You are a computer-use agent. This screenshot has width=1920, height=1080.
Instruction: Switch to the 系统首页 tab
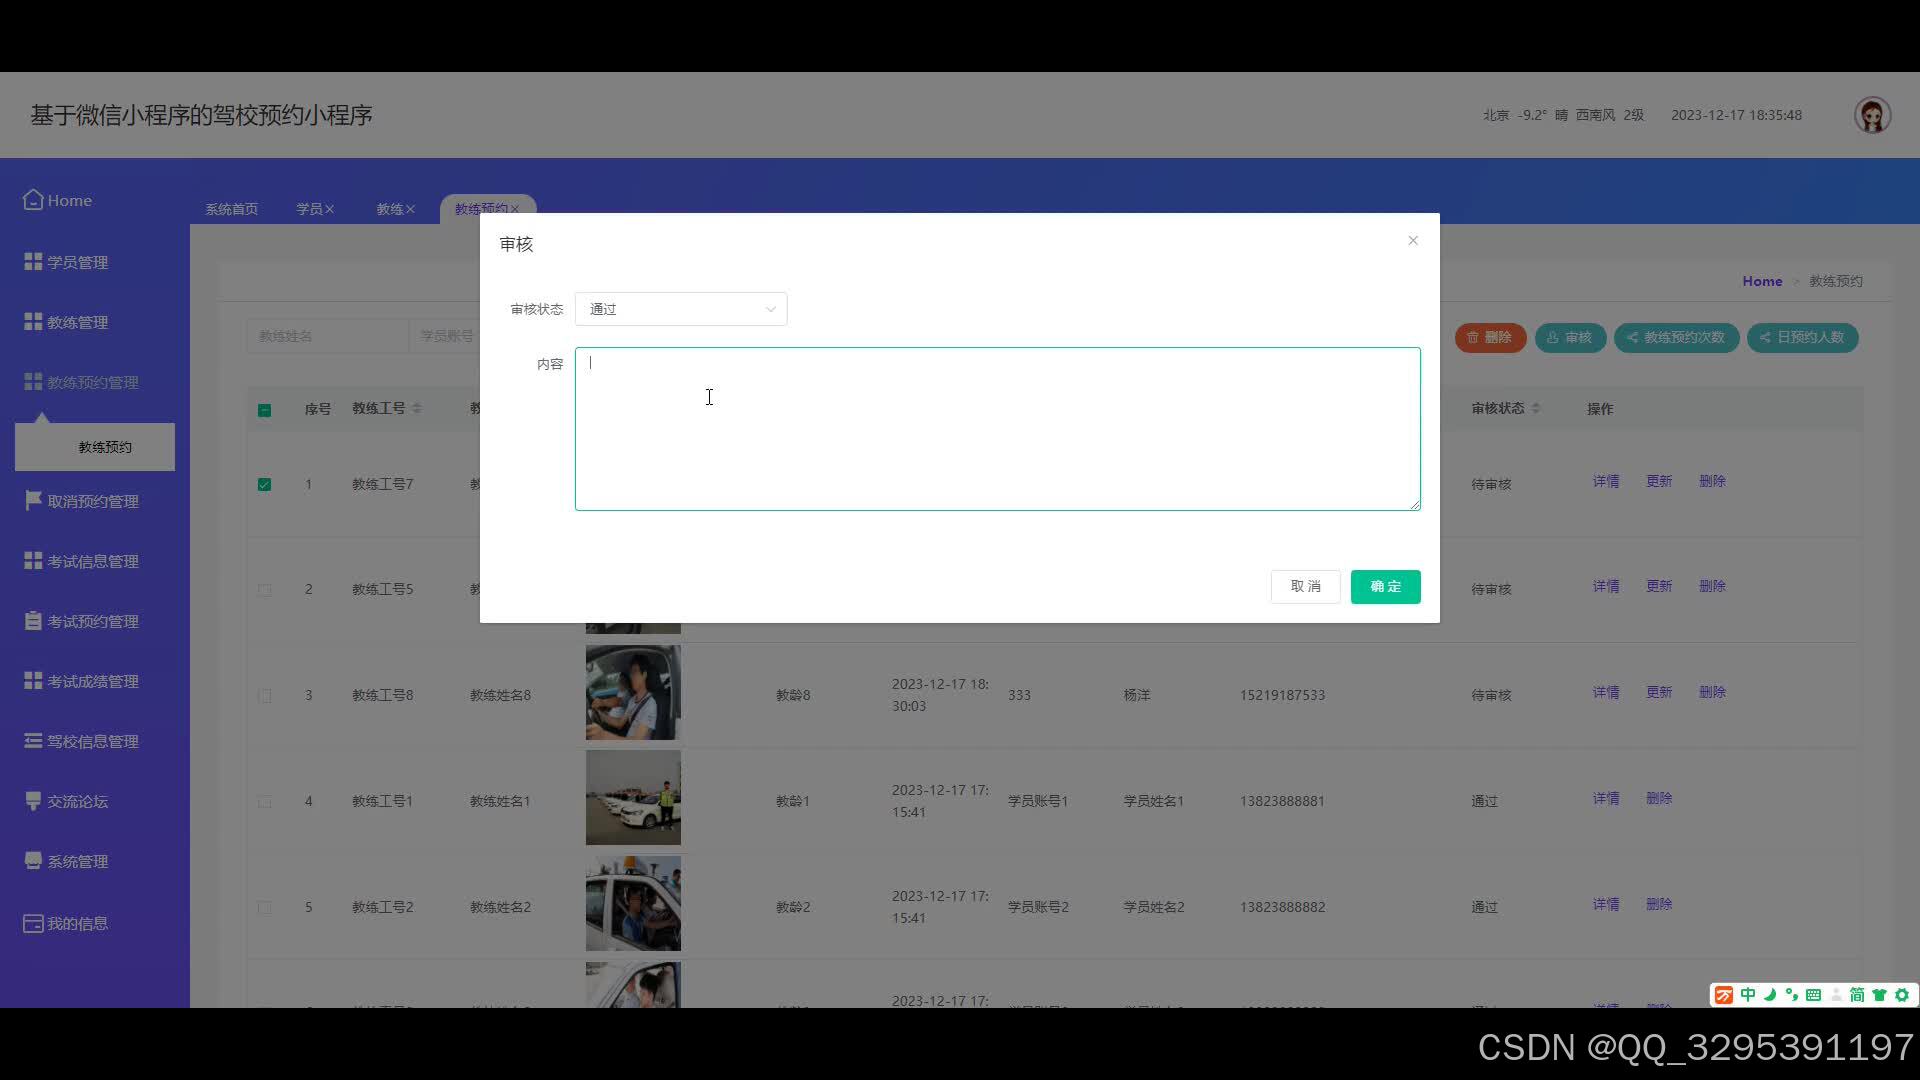click(x=231, y=209)
